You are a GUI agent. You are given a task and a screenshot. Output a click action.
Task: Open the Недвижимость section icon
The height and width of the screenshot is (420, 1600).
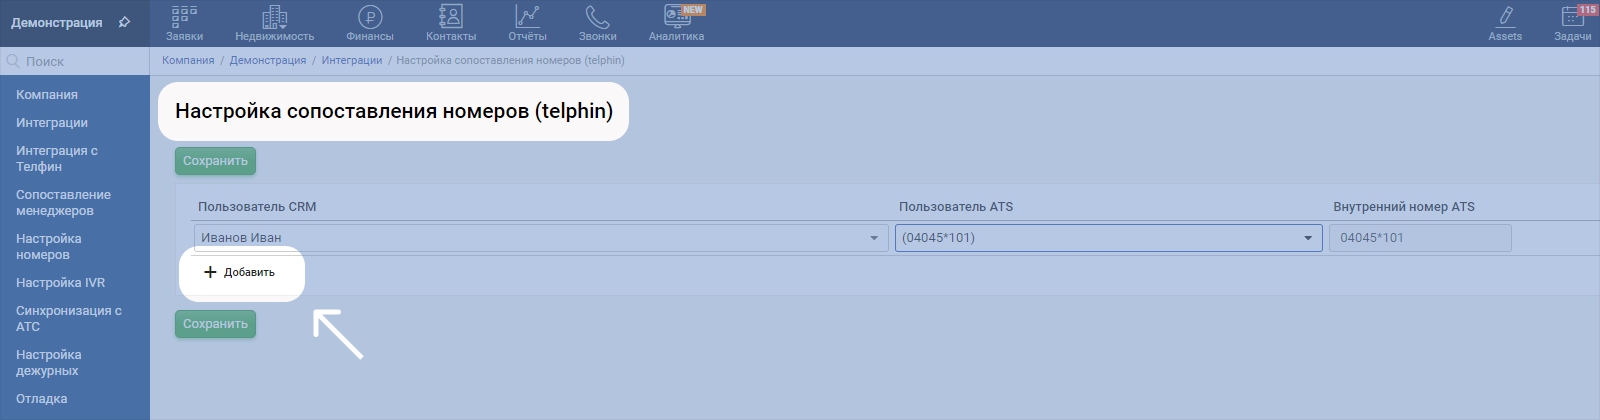(274, 17)
